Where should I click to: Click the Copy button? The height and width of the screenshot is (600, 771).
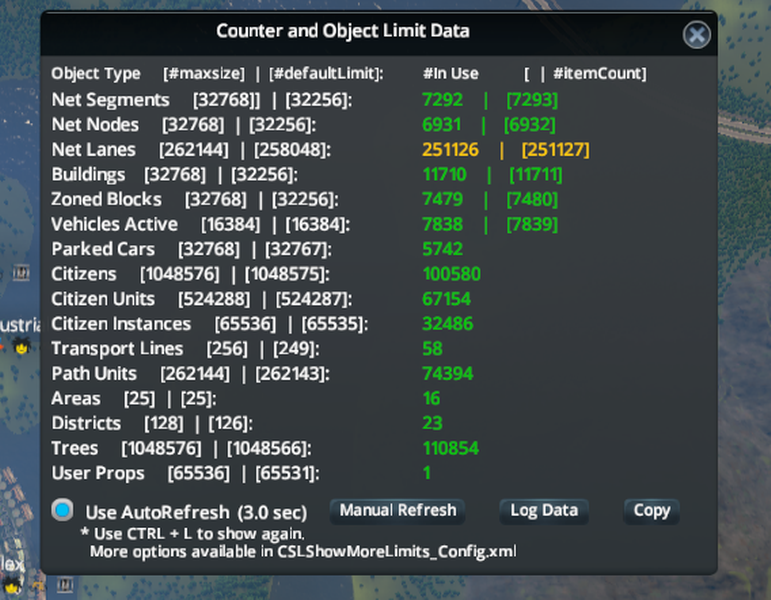point(651,511)
